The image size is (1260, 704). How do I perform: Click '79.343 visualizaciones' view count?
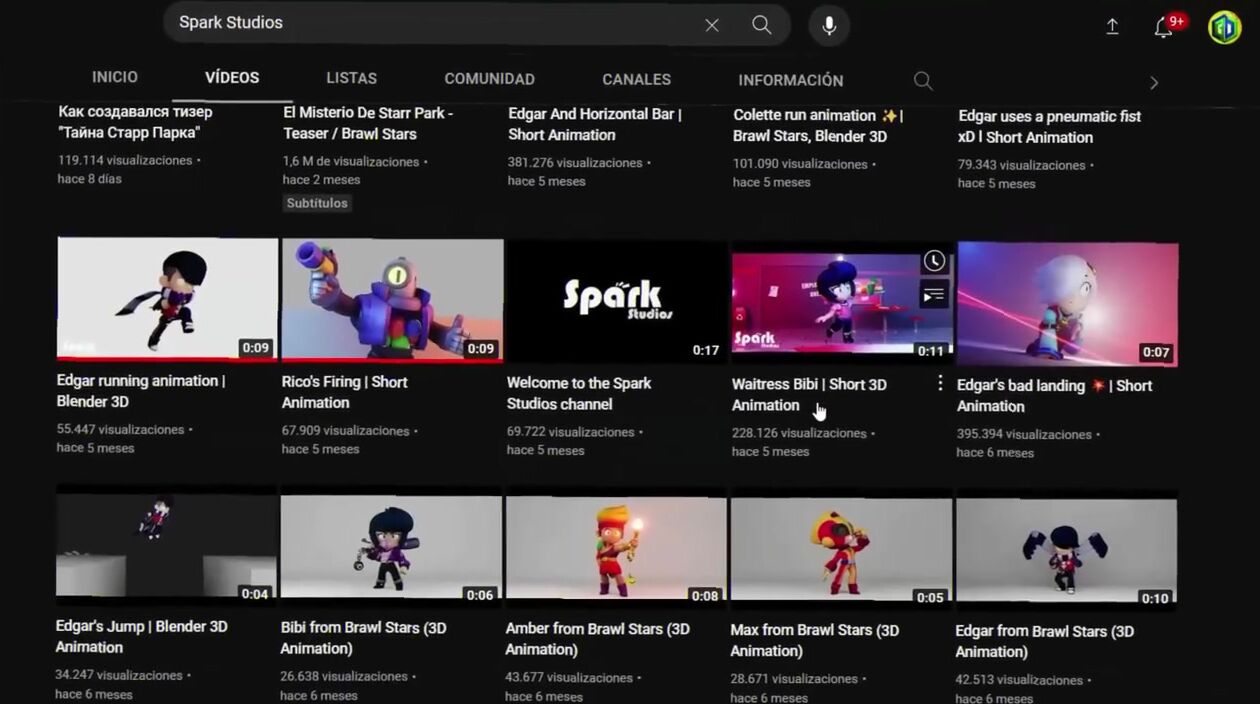tap(1022, 165)
